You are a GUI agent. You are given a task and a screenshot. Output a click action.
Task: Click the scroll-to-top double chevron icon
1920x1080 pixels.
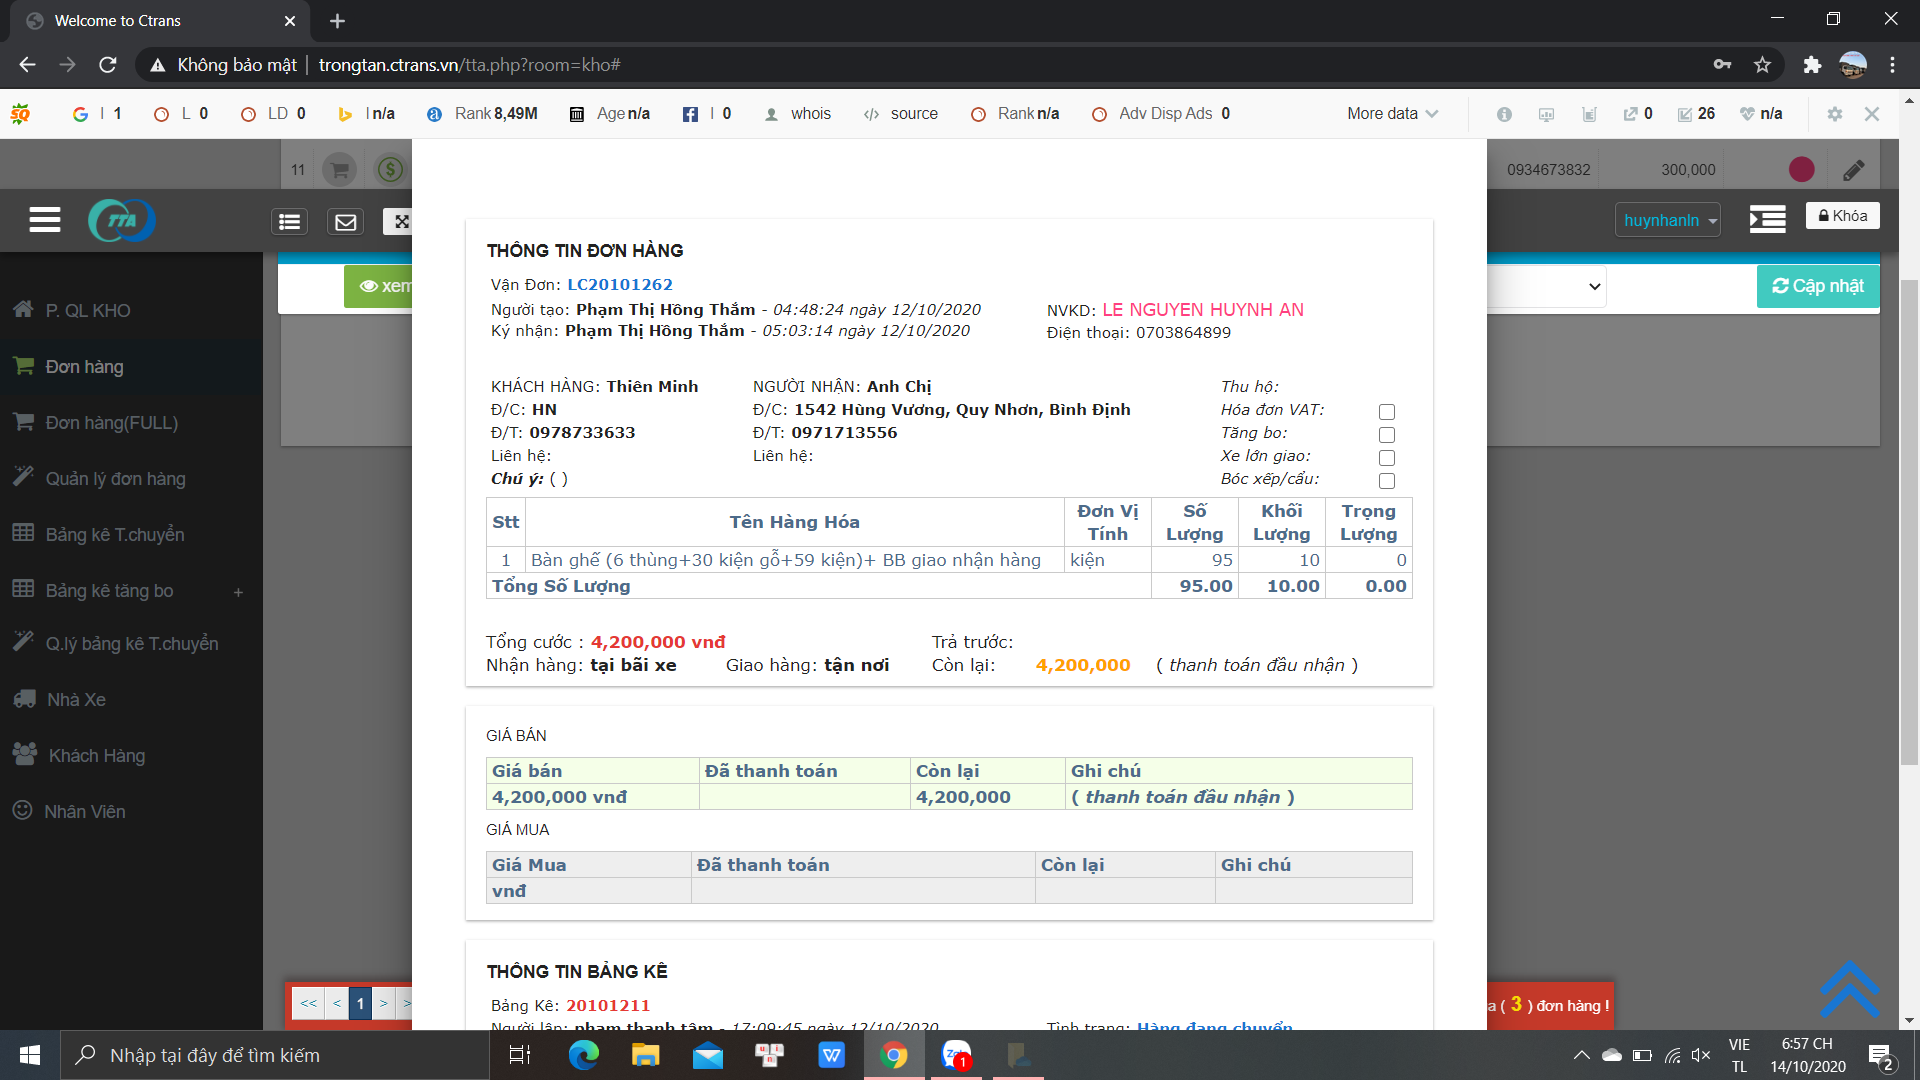coord(1848,988)
